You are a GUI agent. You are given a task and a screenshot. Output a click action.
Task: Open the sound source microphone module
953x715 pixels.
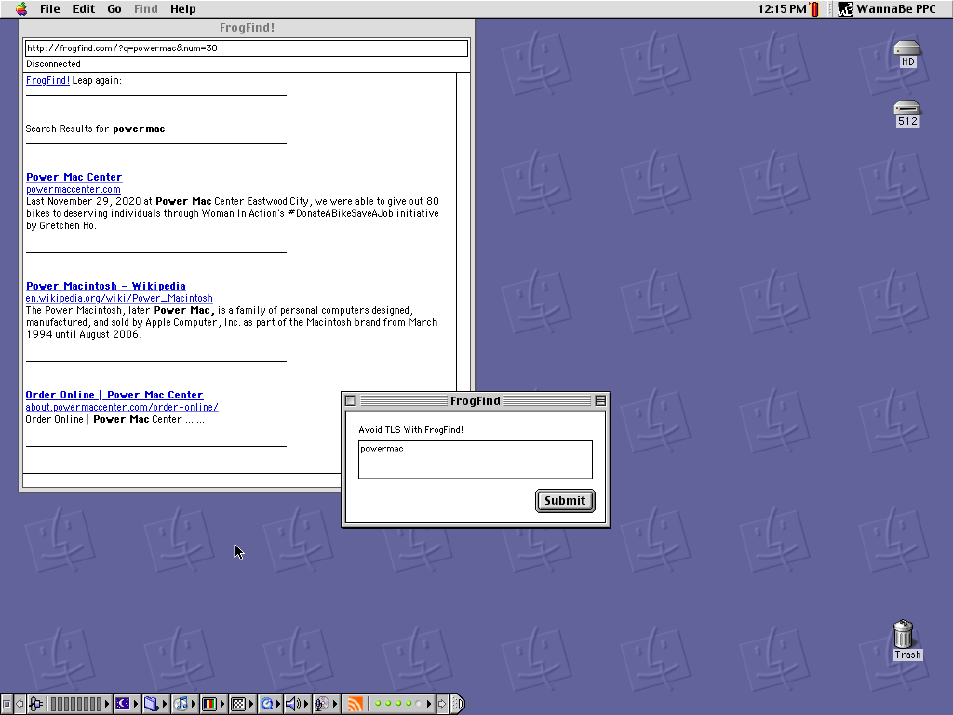point(322,704)
